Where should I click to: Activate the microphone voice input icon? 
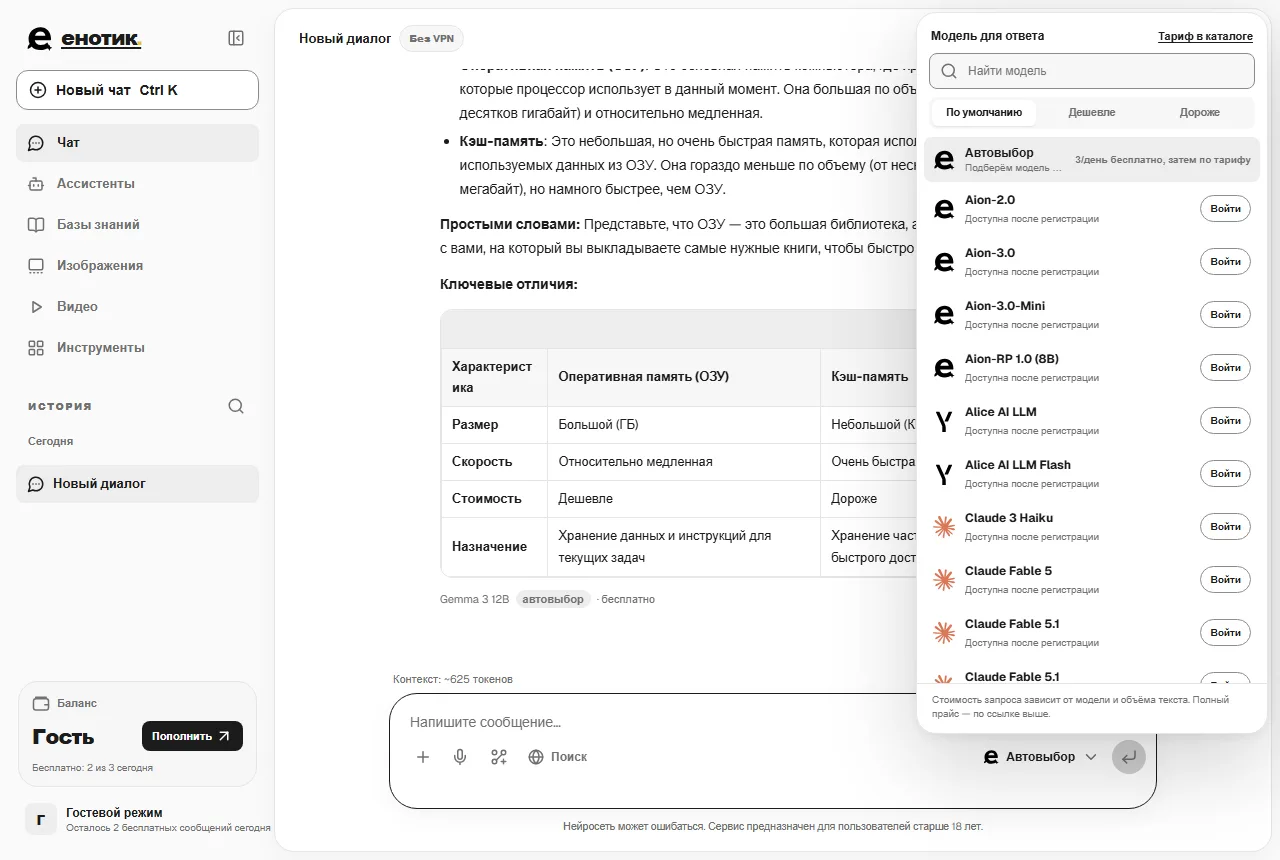[460, 757]
